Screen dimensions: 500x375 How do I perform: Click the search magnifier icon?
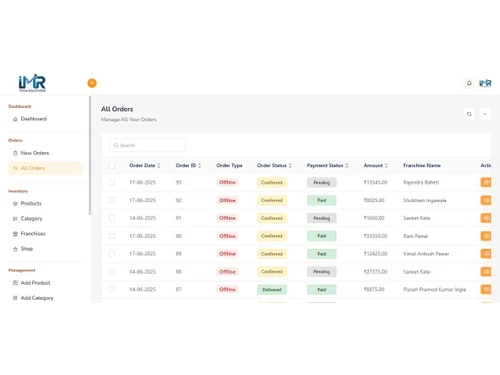click(x=116, y=145)
